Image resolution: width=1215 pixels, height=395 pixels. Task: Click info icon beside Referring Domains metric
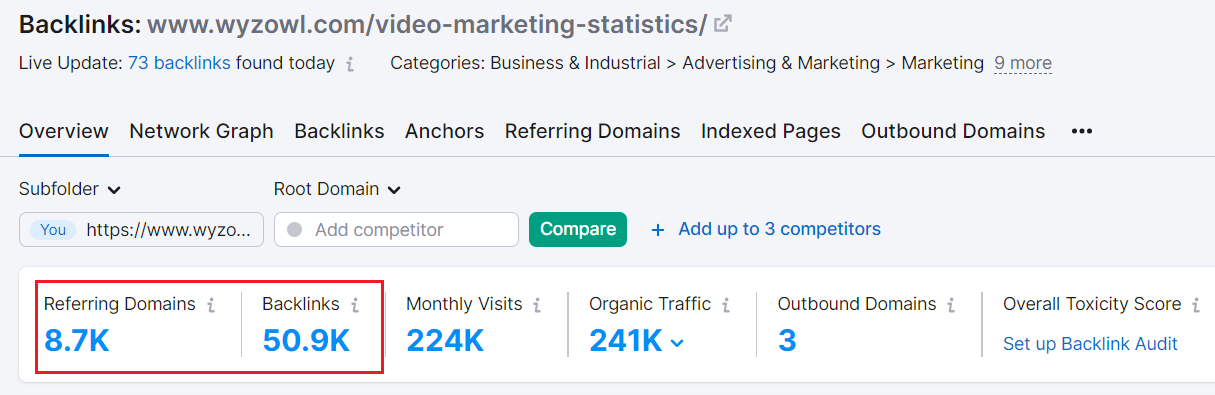[211, 305]
